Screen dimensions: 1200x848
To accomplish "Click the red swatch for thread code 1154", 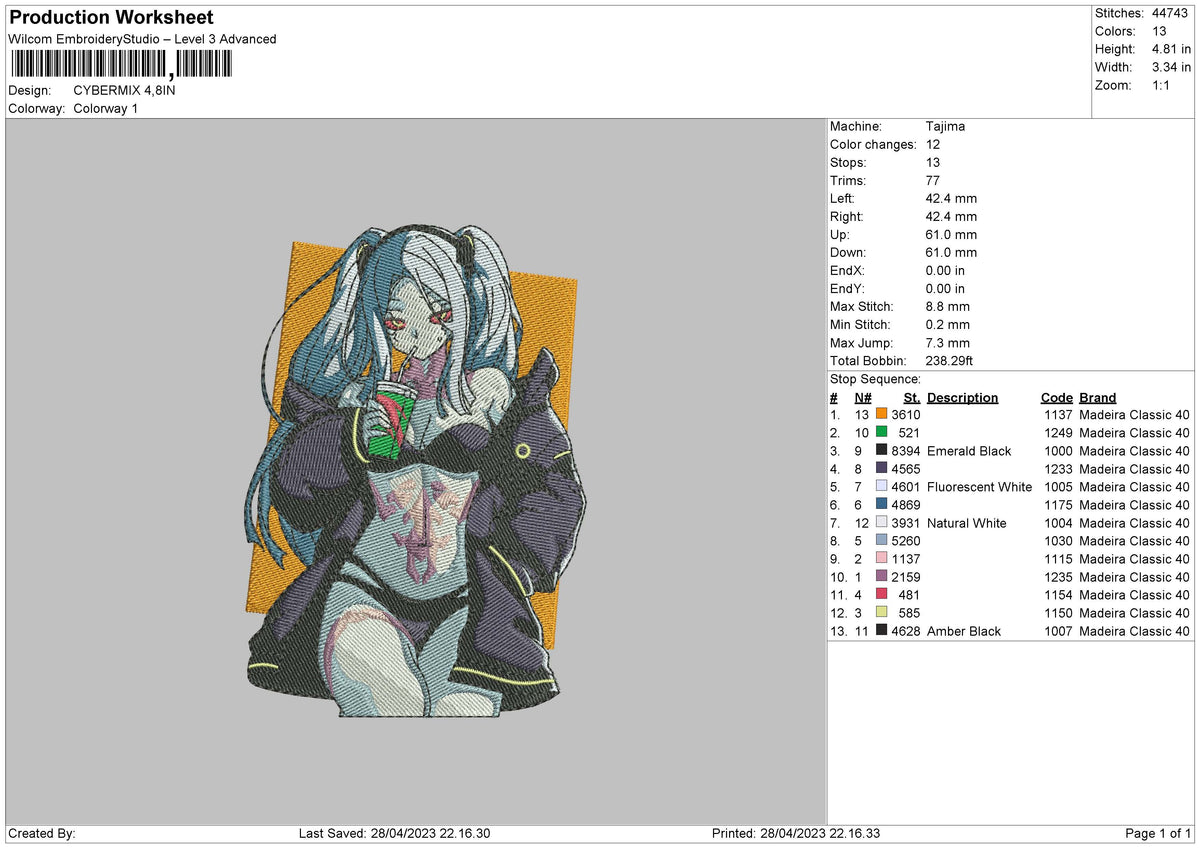I will (x=881, y=594).
